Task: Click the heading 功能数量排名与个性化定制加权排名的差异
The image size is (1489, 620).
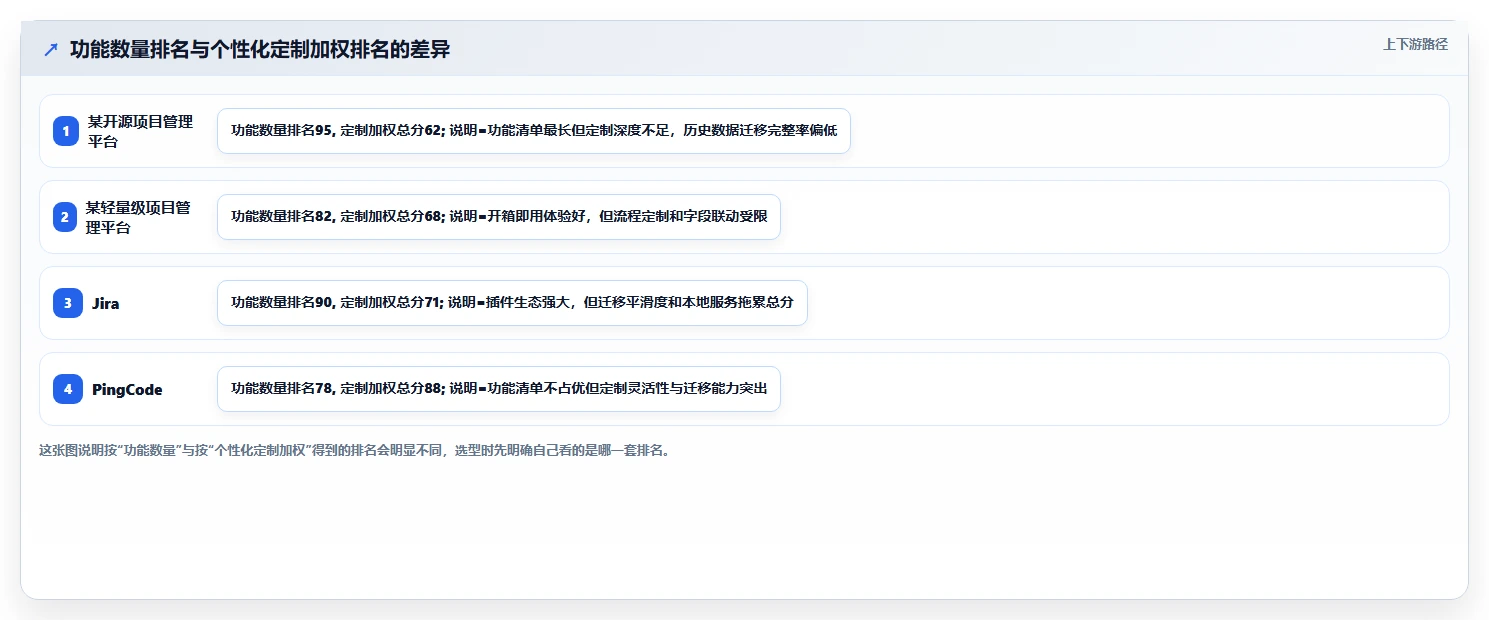Action: coord(260,49)
